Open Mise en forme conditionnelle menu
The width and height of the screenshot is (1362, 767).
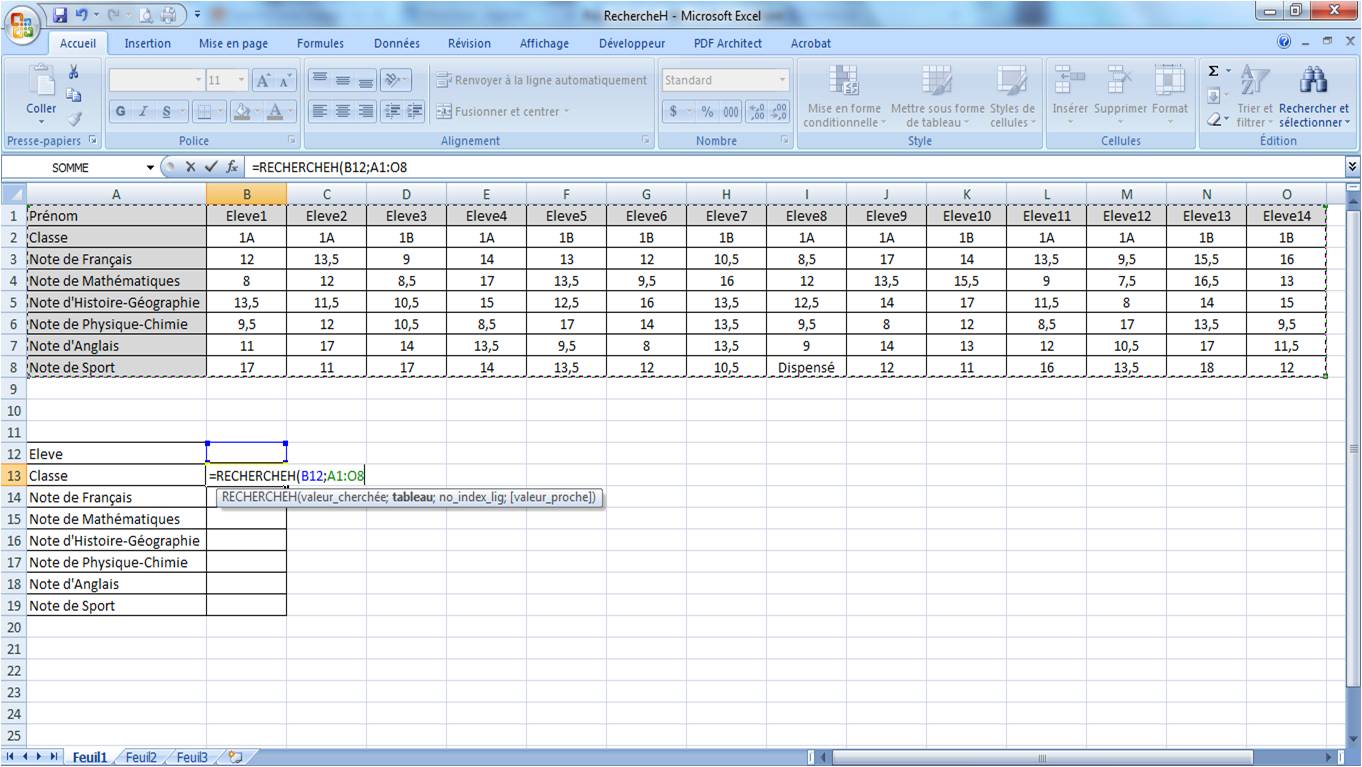(844, 96)
